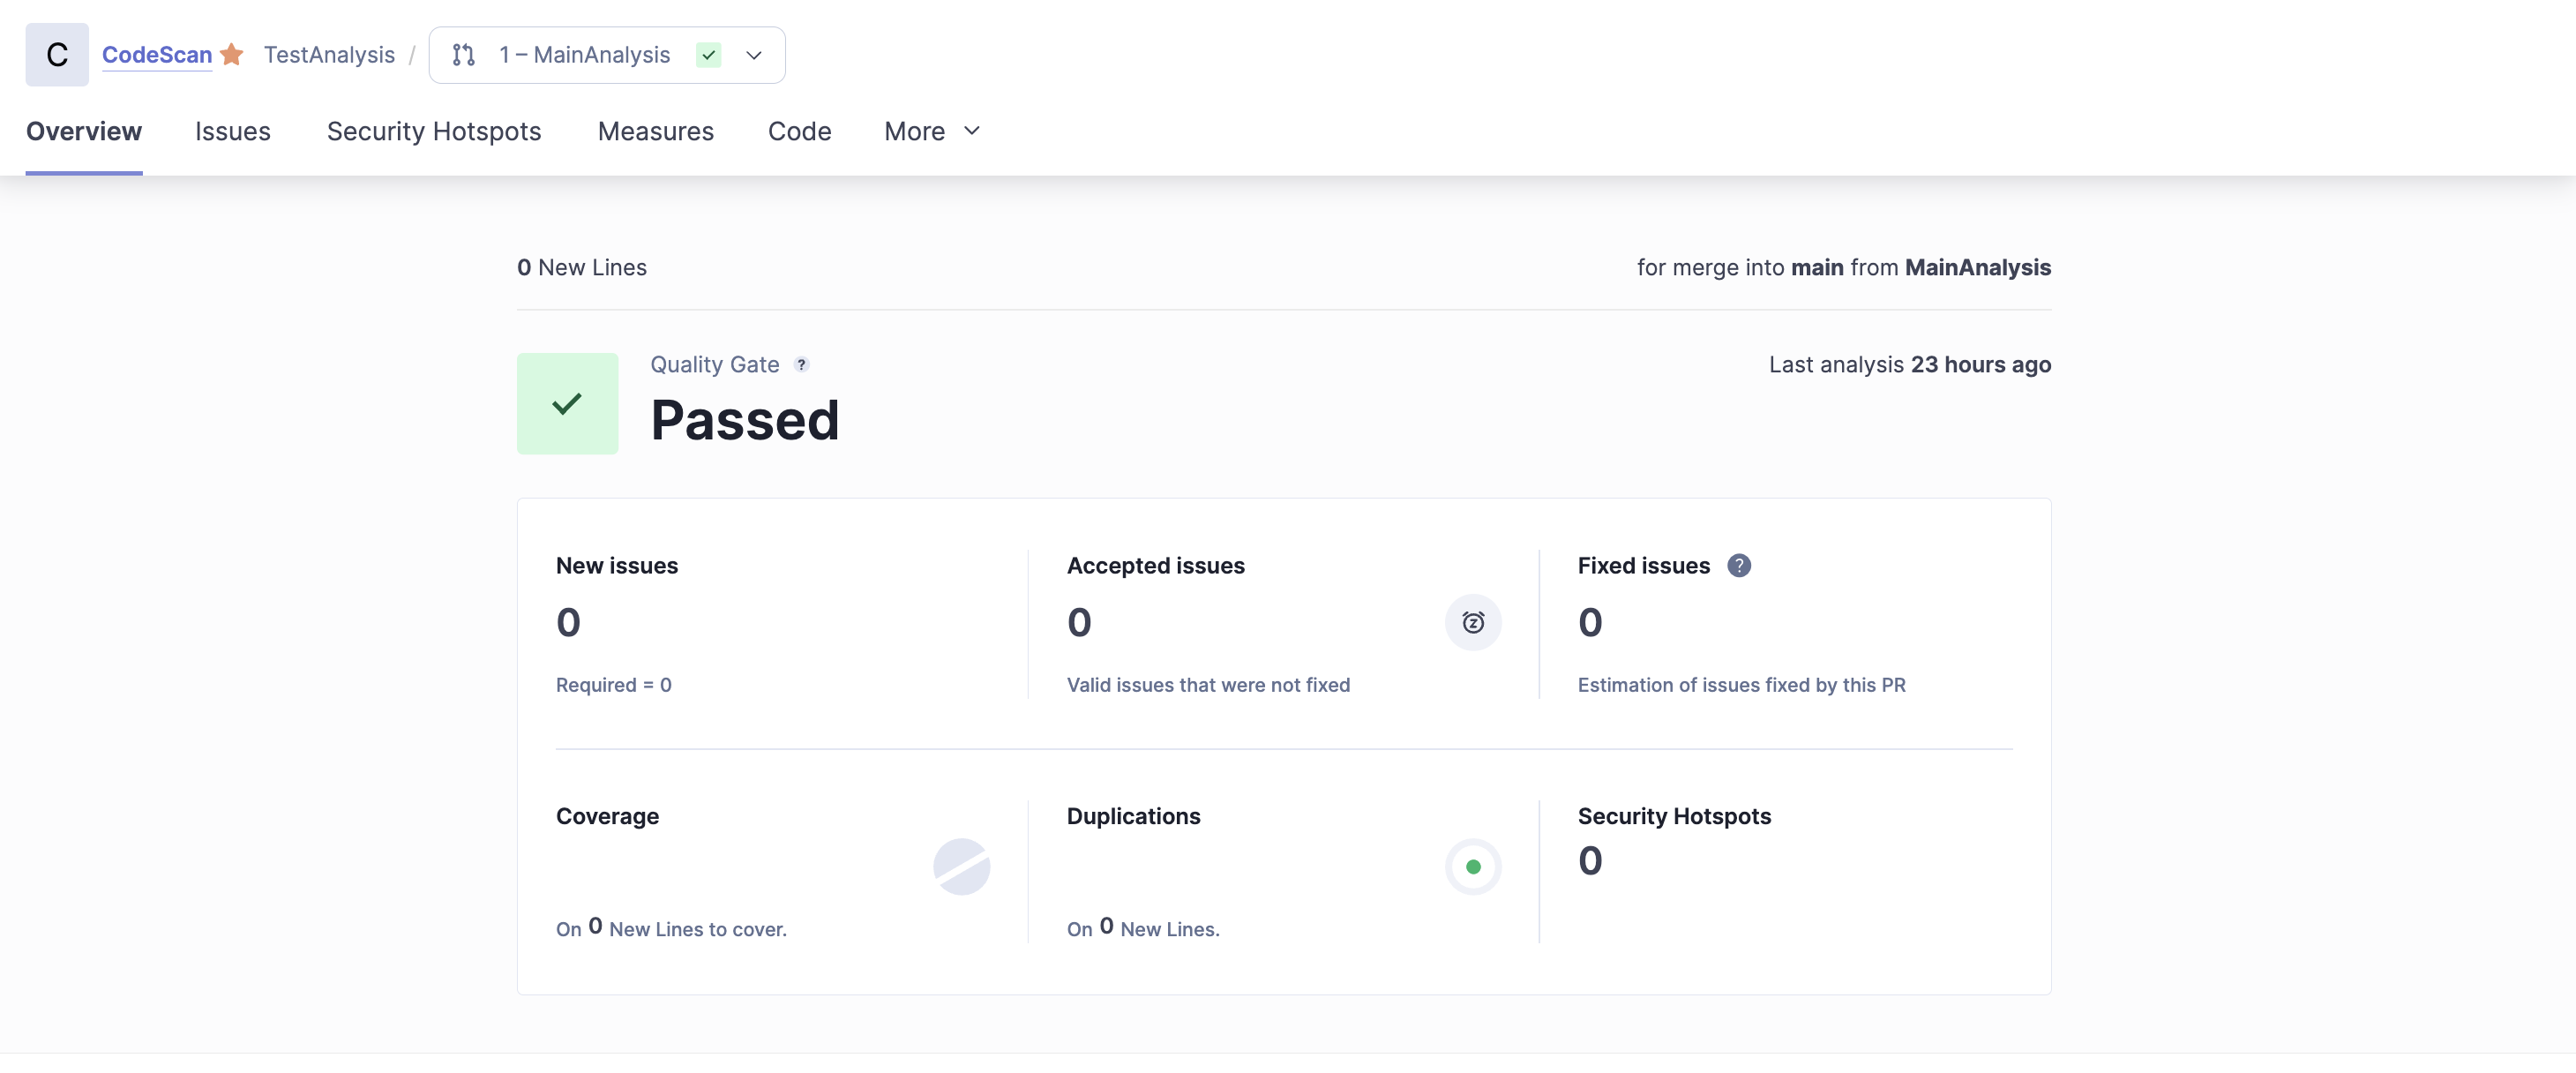The height and width of the screenshot is (1073, 2576).
Task: Switch to the Issues tab
Action: pos(232,131)
